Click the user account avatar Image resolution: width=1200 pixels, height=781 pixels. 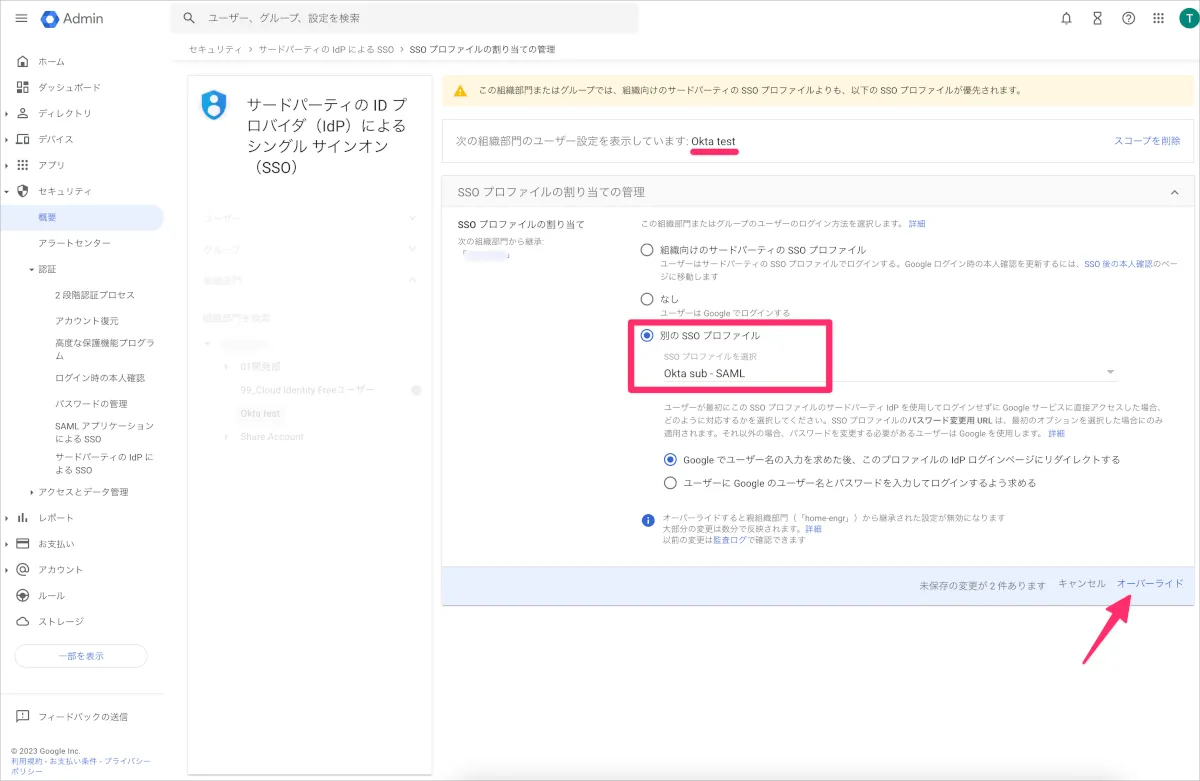pyautogui.click(x=1186, y=19)
